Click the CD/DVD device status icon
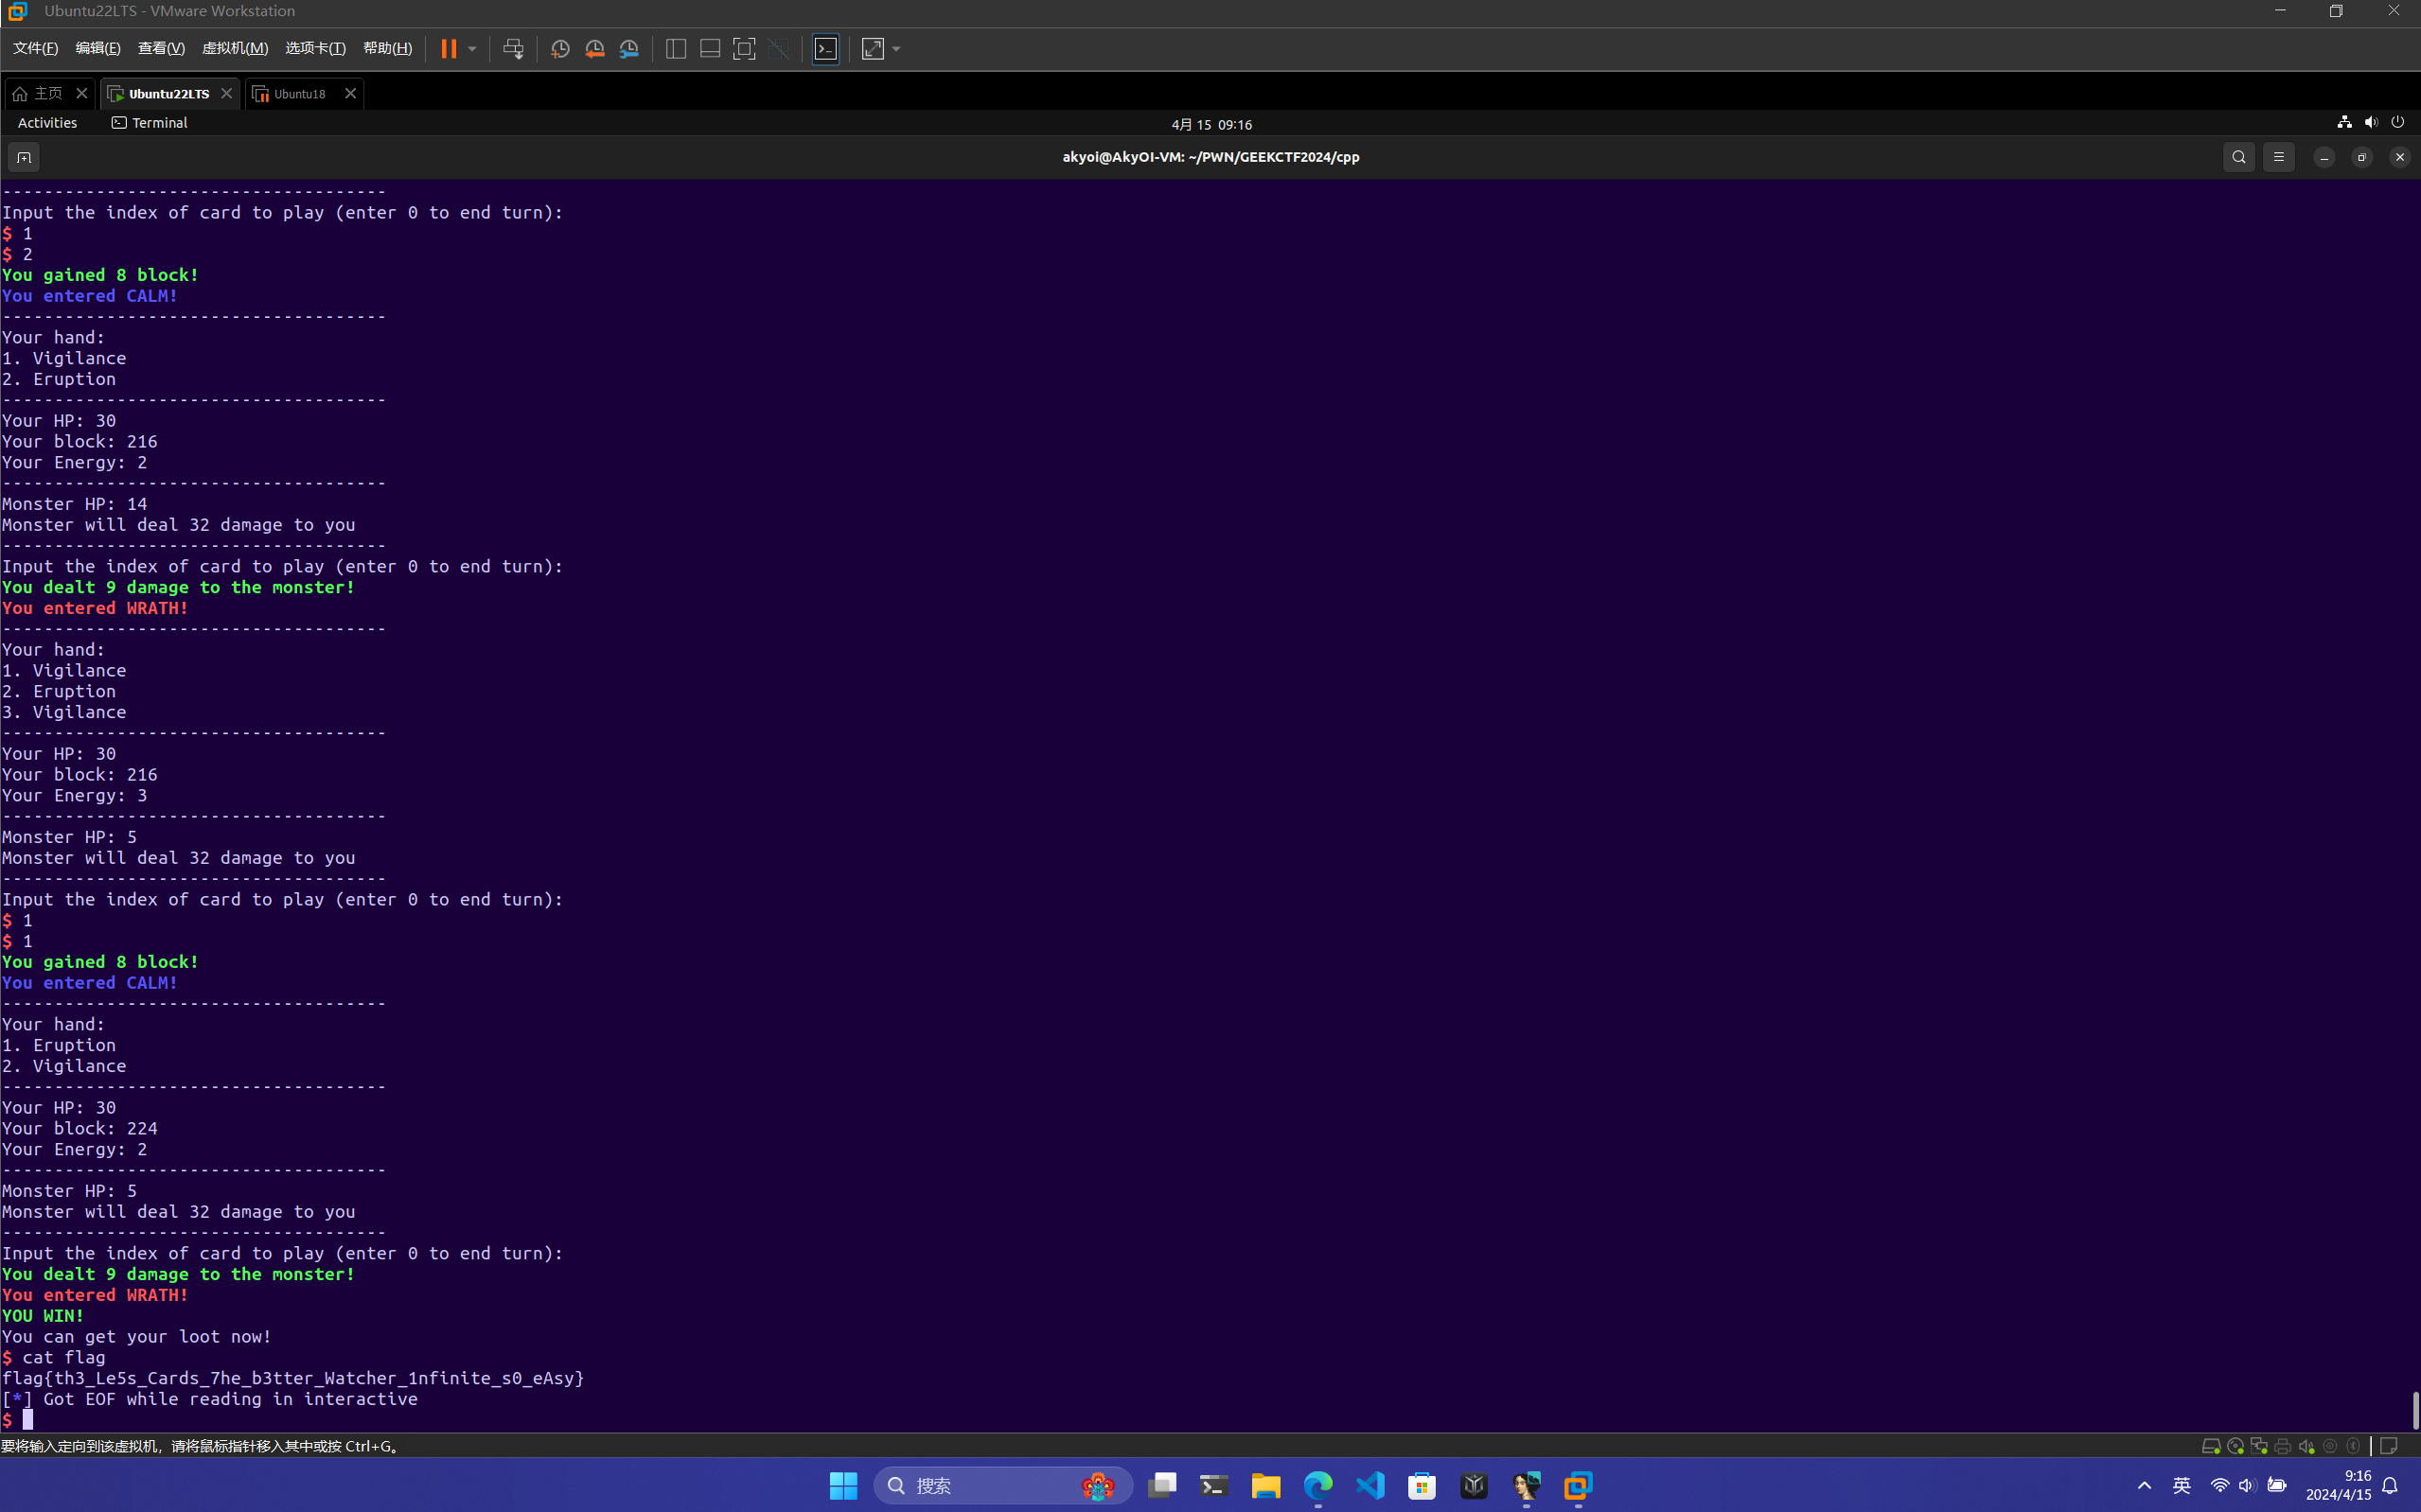The height and width of the screenshot is (1512, 2421). tap(2235, 1446)
